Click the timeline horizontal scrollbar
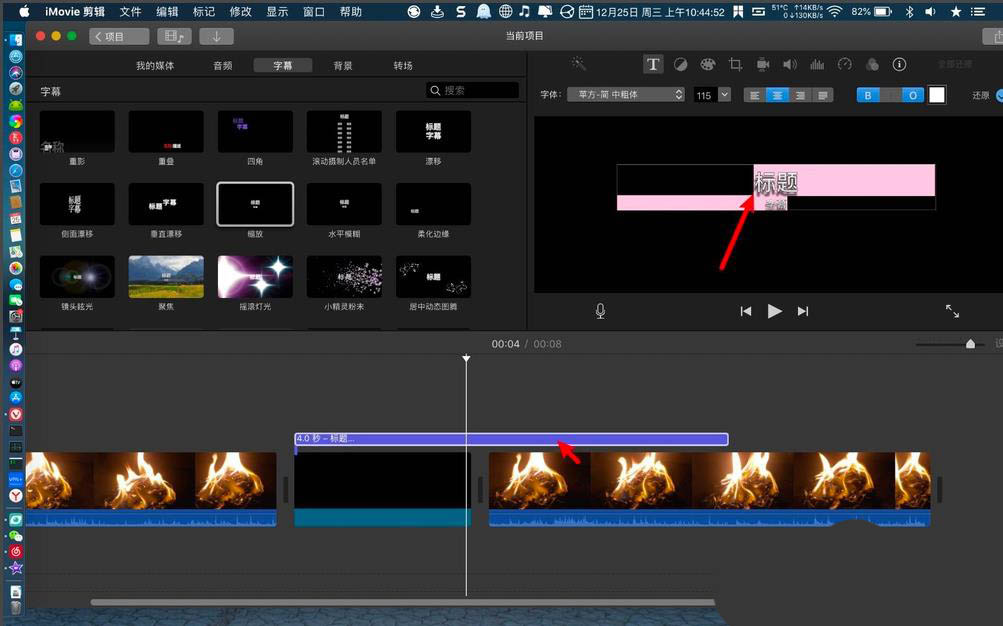Viewport: 1003px width, 626px height. point(402,602)
